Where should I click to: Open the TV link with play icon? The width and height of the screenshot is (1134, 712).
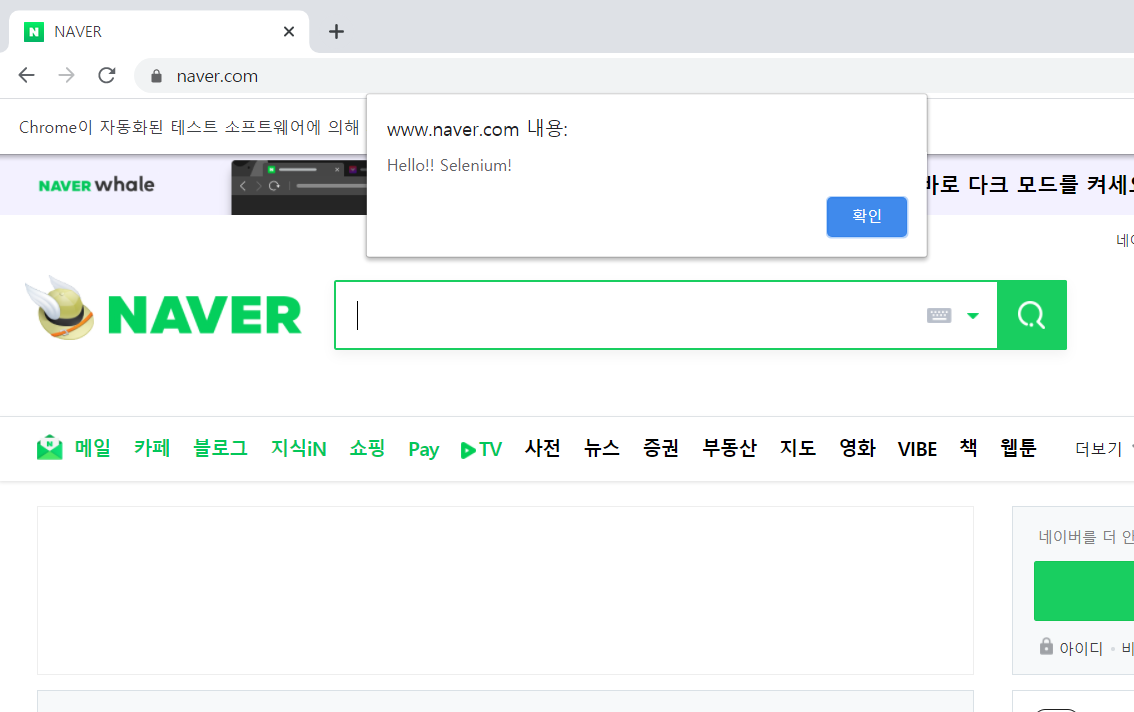pyautogui.click(x=481, y=449)
